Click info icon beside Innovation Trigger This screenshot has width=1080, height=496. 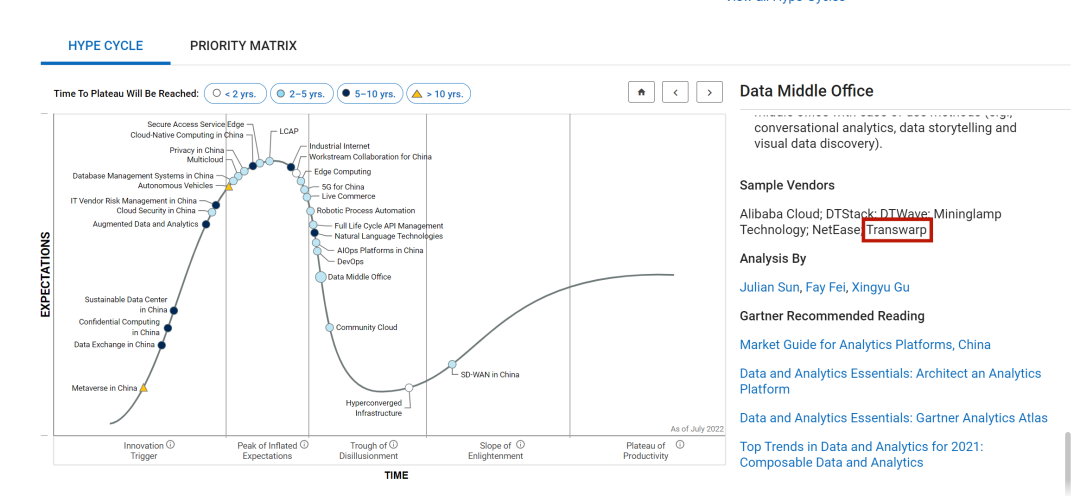tap(171, 445)
